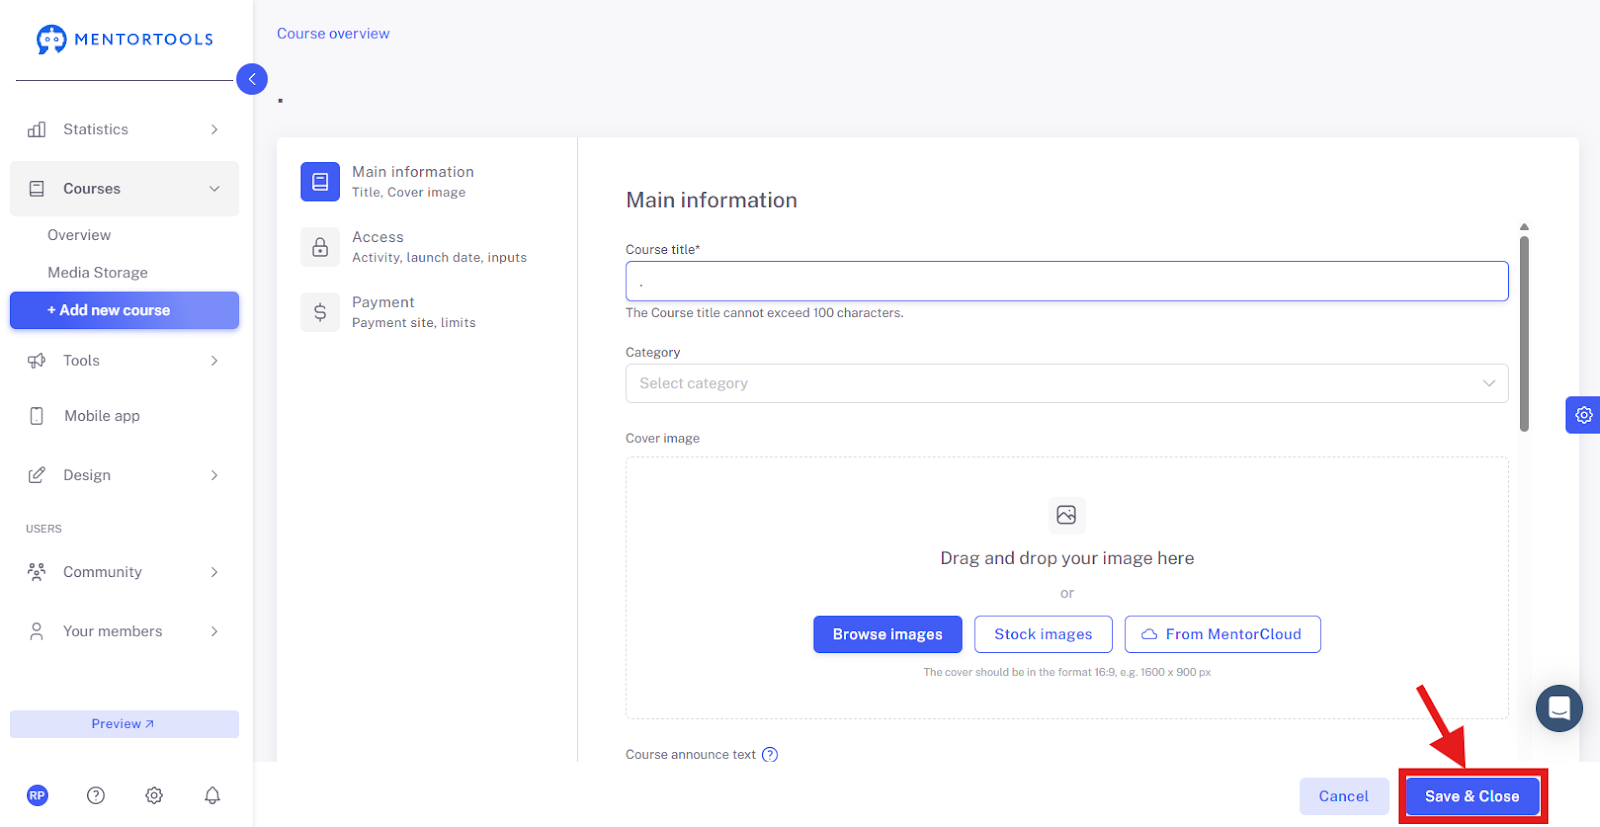Click the image placeholder icon in cover area
Viewport: 1600px width, 827px height.
1067,515
